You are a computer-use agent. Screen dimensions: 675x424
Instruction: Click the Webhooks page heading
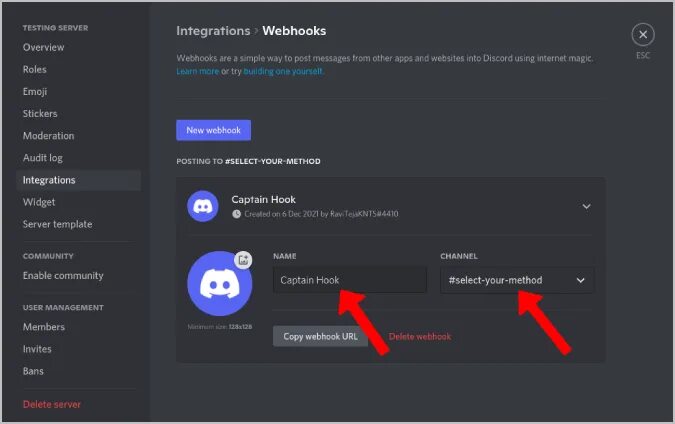tap(294, 31)
